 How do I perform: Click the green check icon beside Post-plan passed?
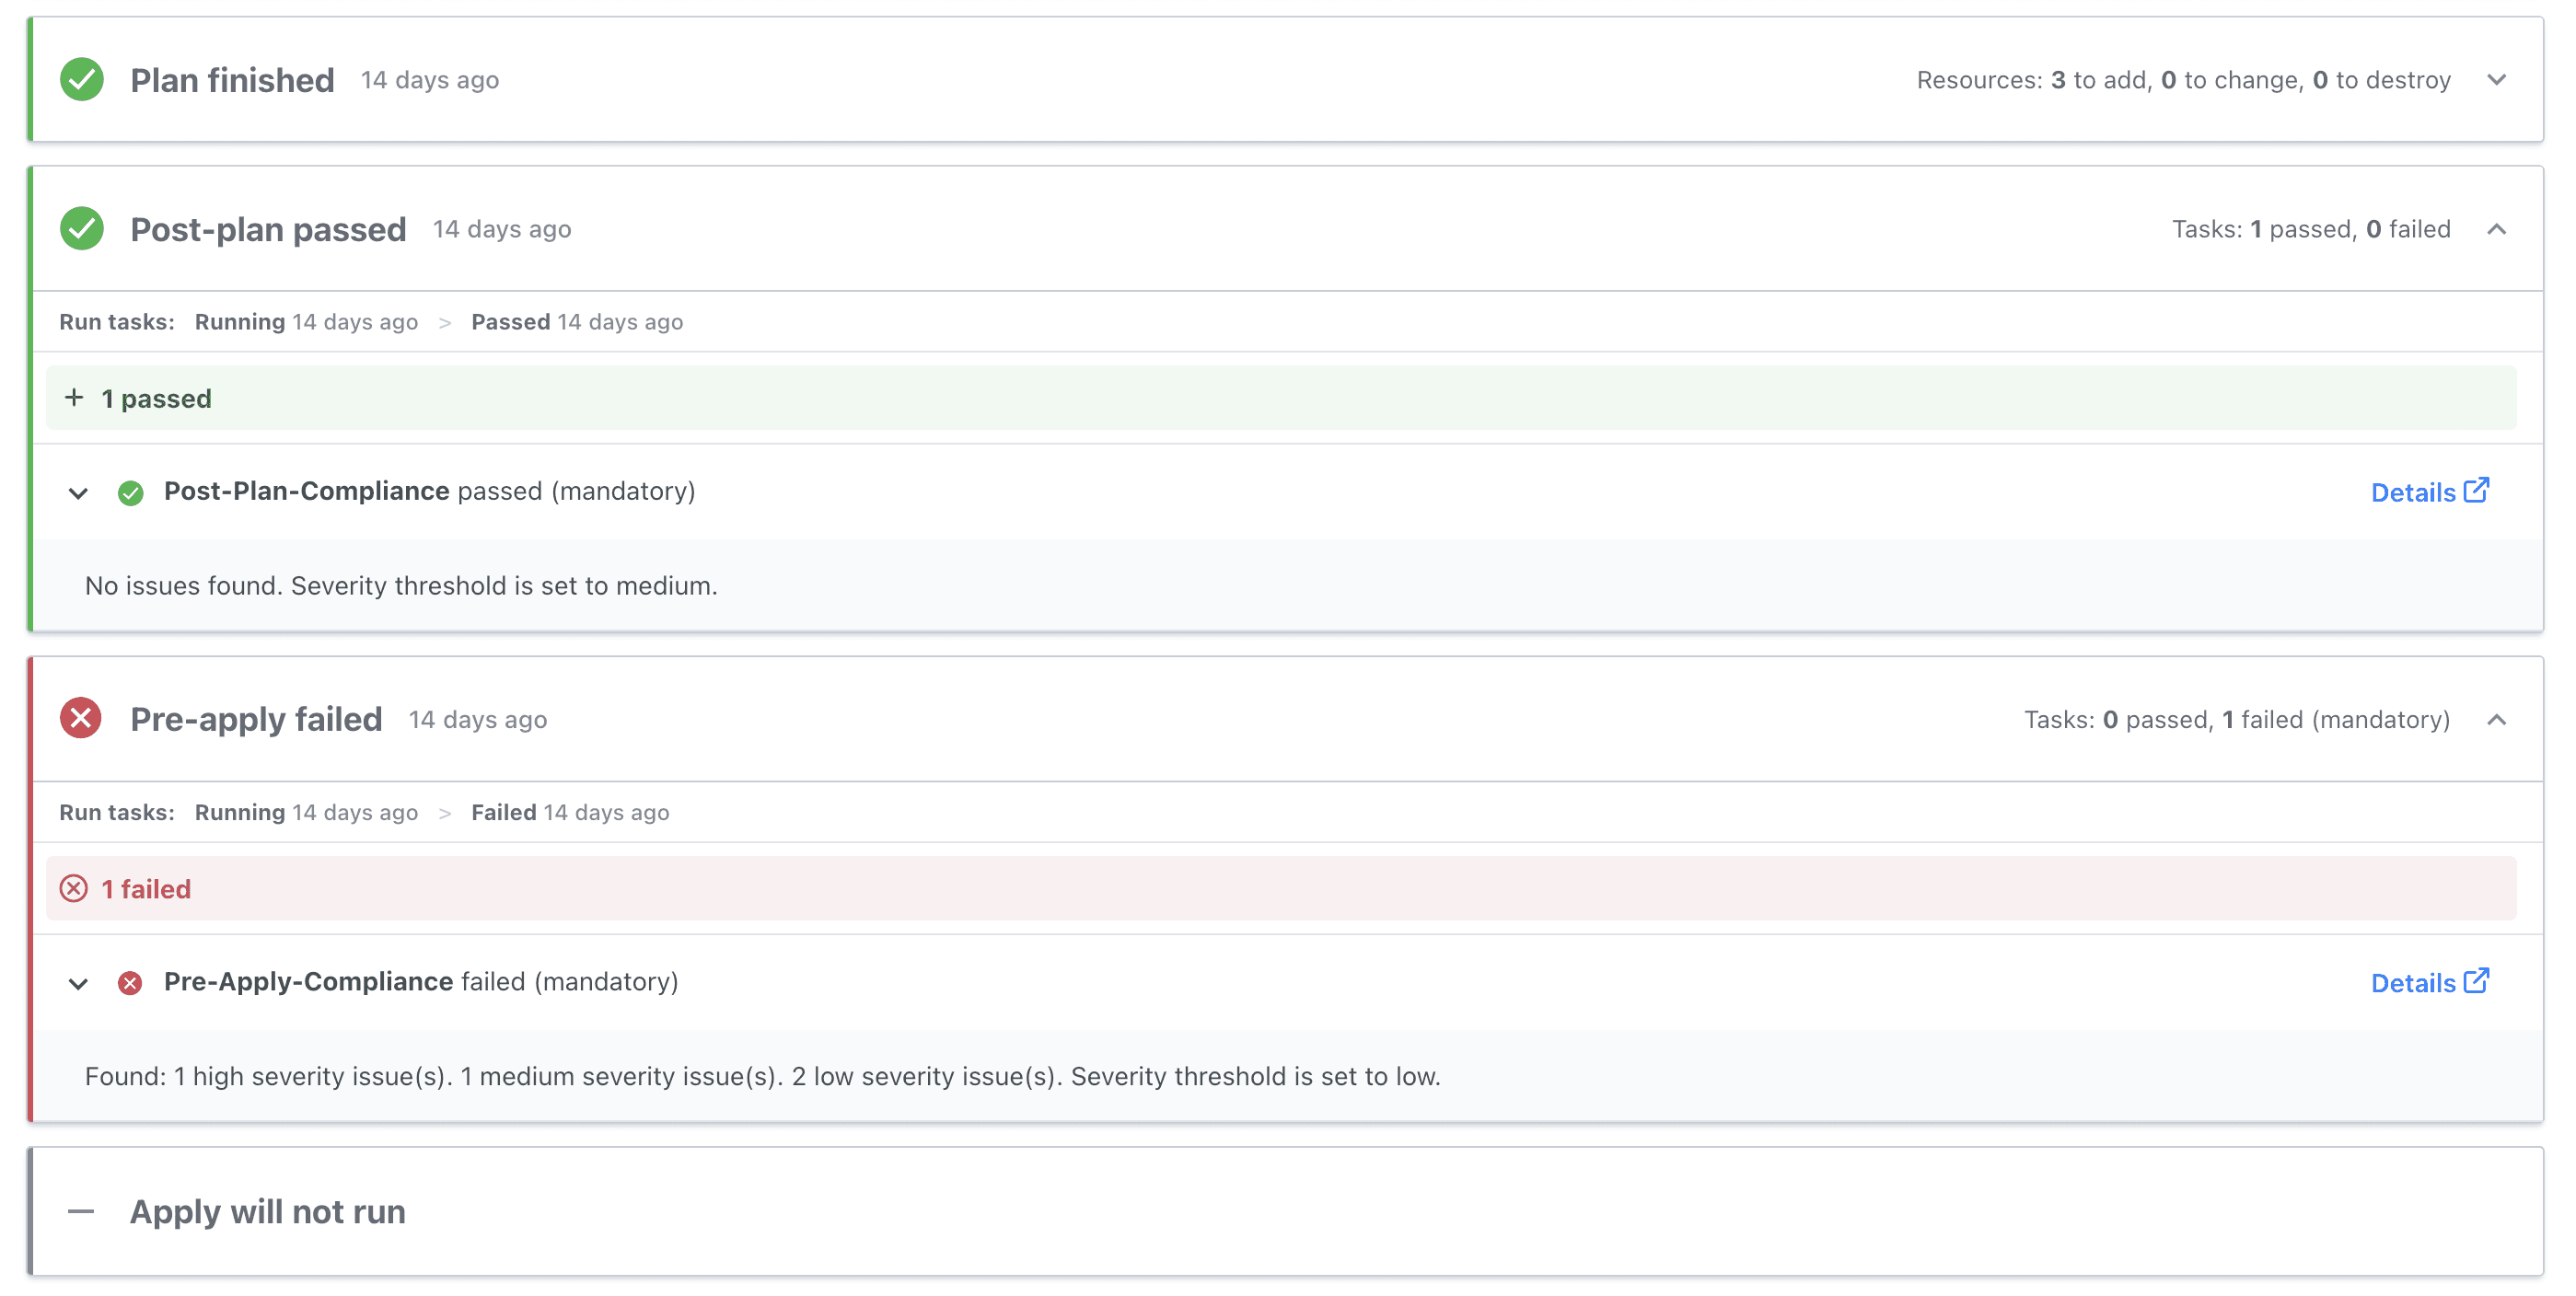click(81, 228)
